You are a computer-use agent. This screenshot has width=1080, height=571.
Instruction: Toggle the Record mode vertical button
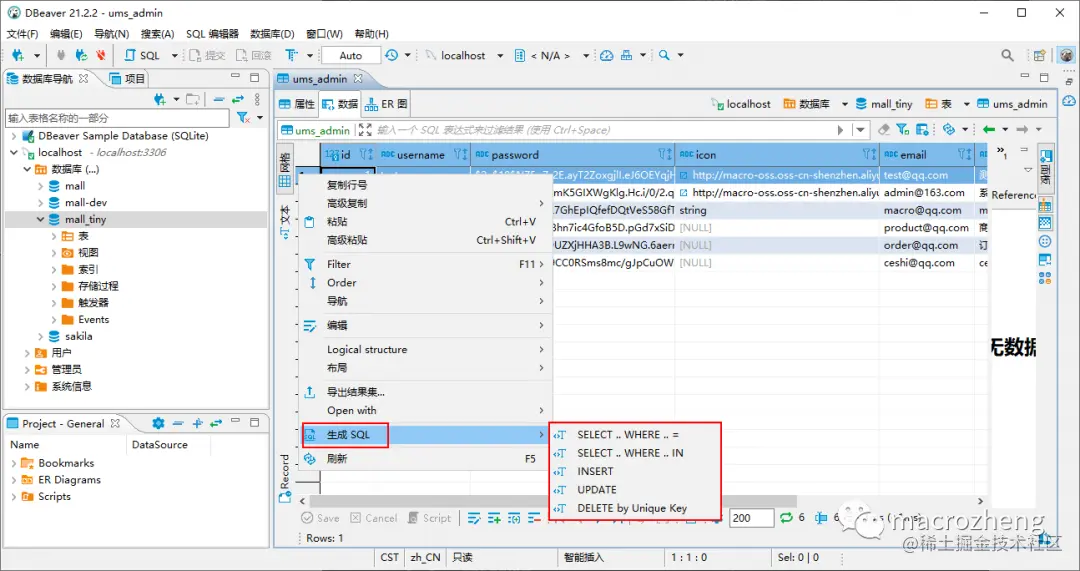pyautogui.click(x=284, y=480)
